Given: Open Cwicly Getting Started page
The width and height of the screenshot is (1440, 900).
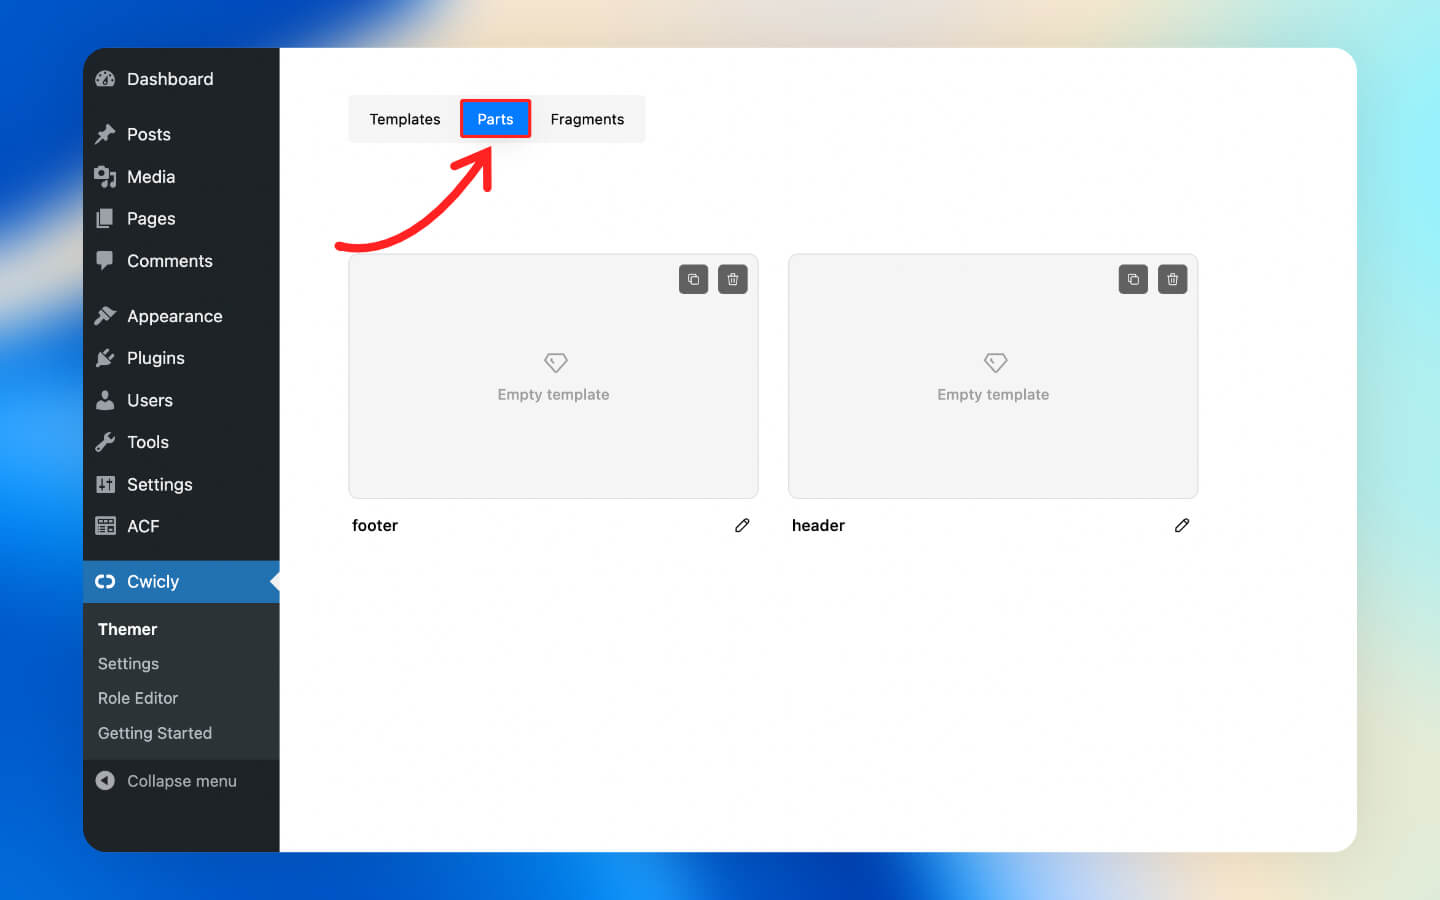Looking at the screenshot, I should 155,733.
